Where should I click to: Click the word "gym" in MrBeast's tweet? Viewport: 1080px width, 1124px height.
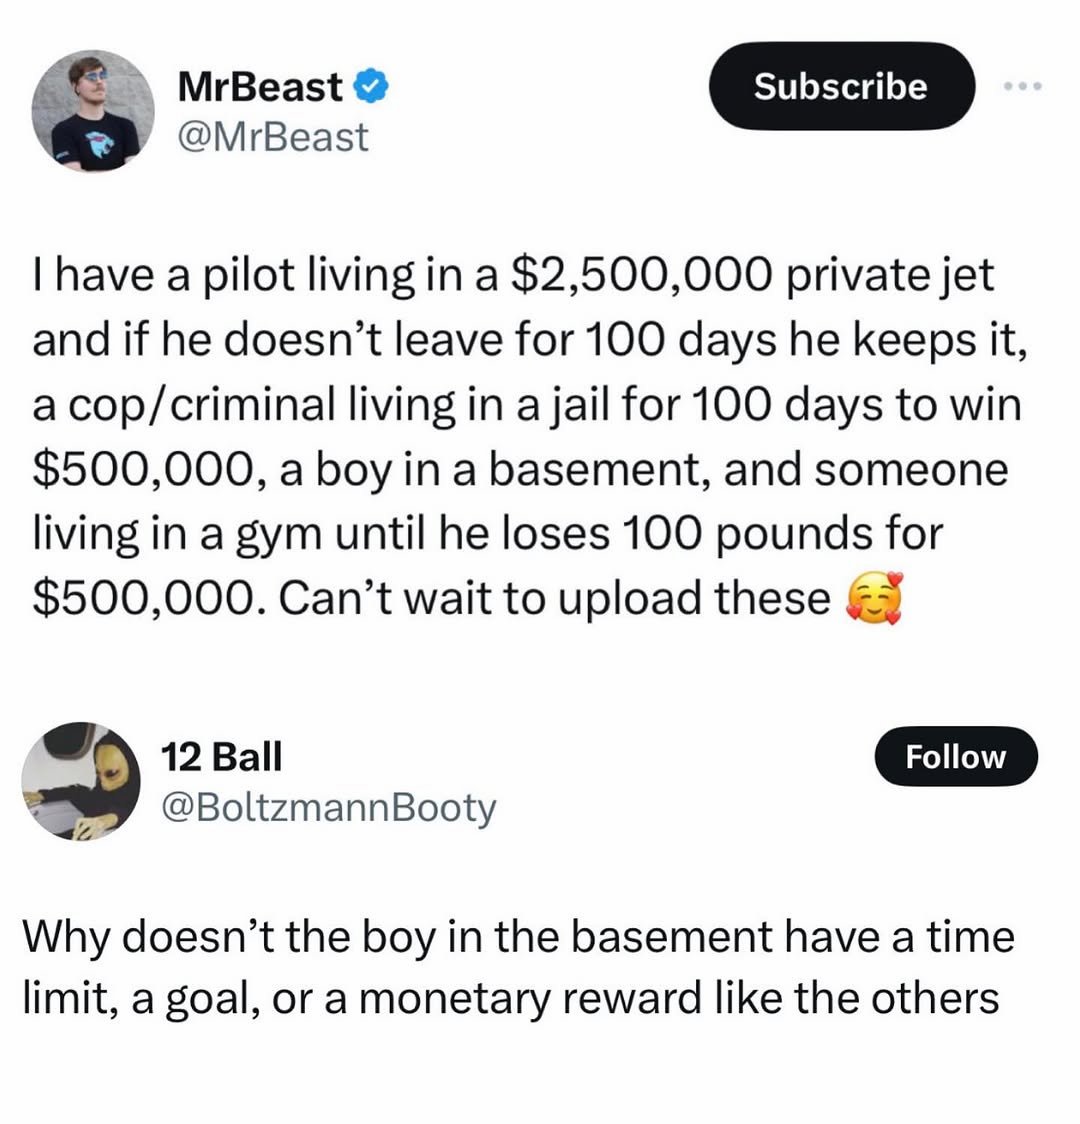(284, 536)
